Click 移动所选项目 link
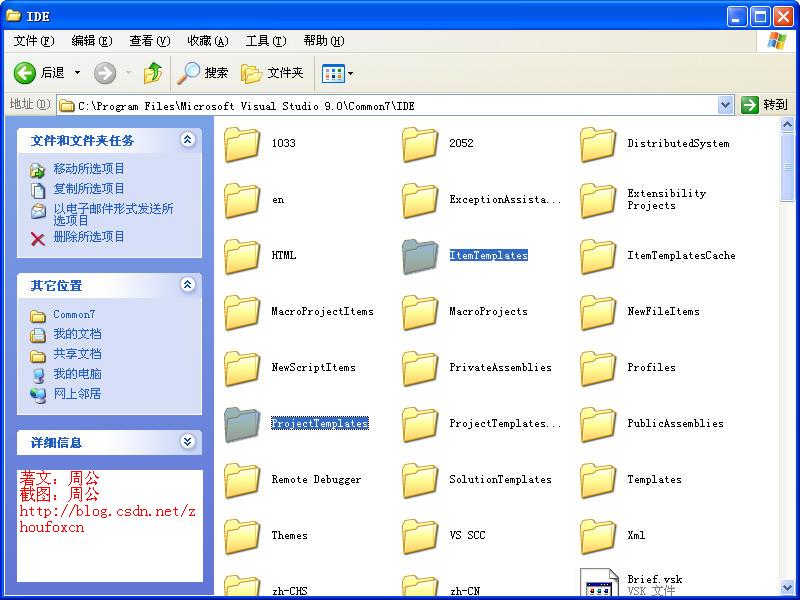Screen dimensions: 800x600 coord(89,168)
